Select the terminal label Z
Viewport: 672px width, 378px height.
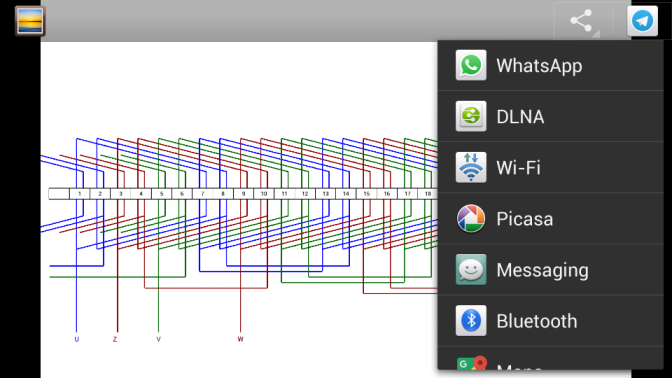(x=115, y=339)
